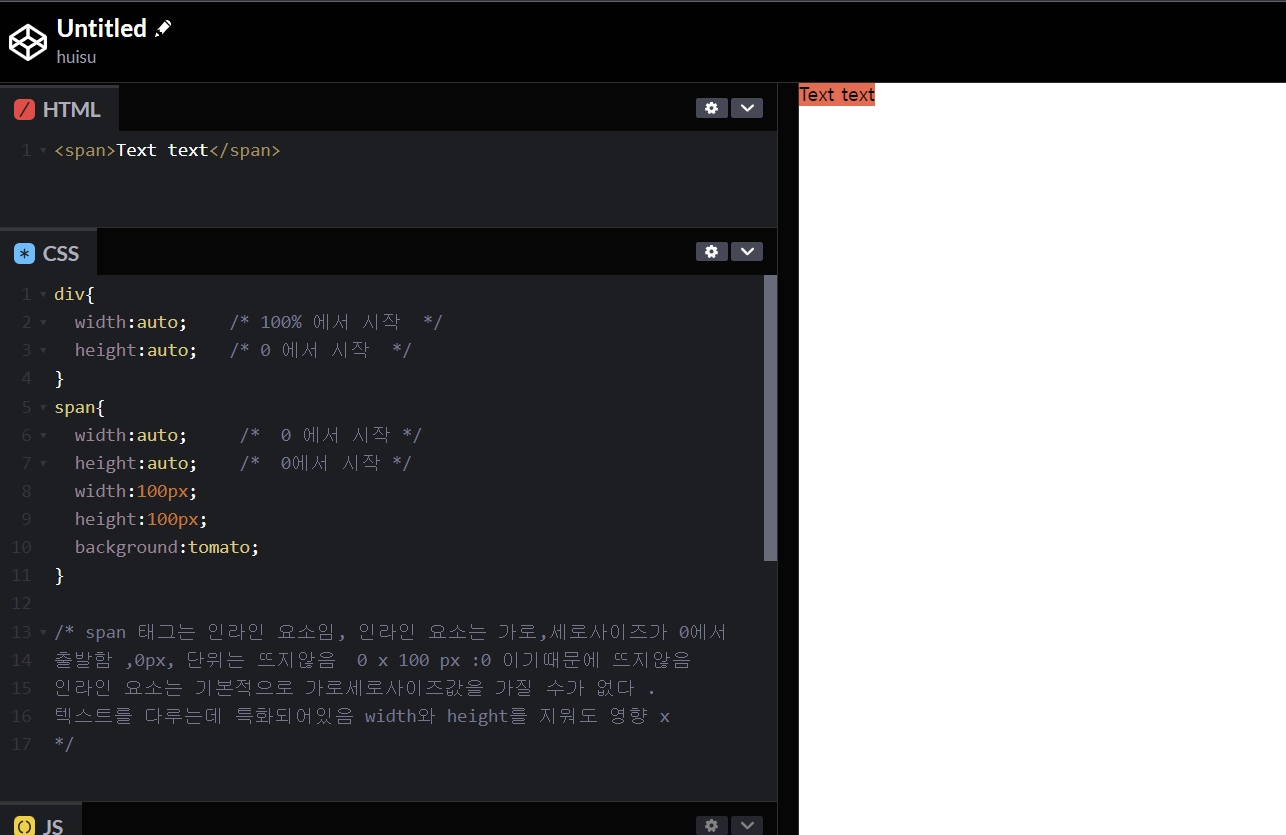Image resolution: width=1286 pixels, height=835 pixels.
Task: Click the CSS editor vertical scrollbar
Action: [x=770, y=418]
